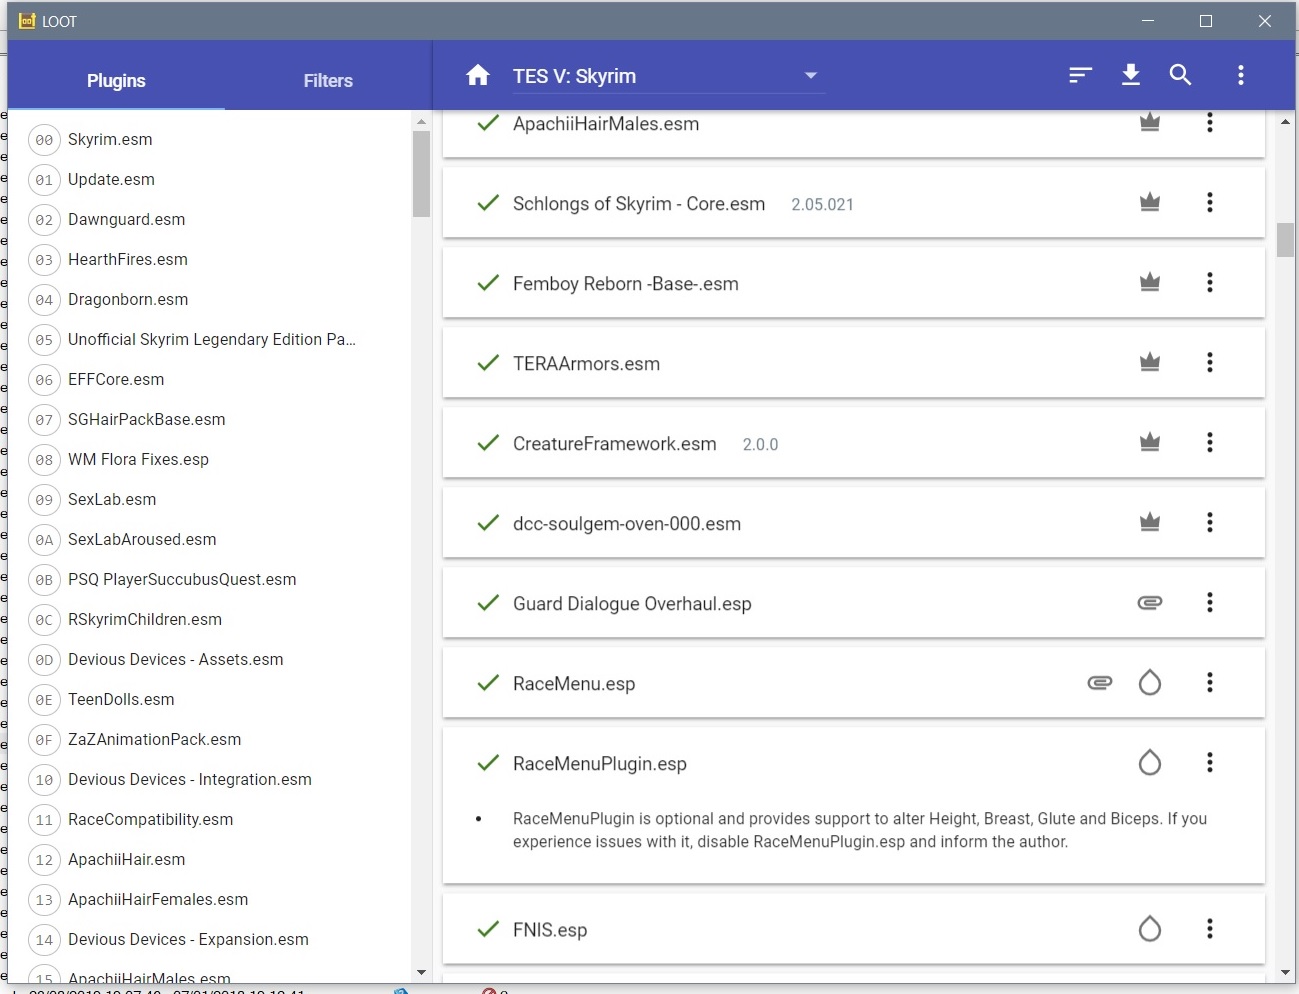Select Dawnguard.esm in the sidebar list
The height and width of the screenshot is (994, 1299).
click(x=126, y=219)
